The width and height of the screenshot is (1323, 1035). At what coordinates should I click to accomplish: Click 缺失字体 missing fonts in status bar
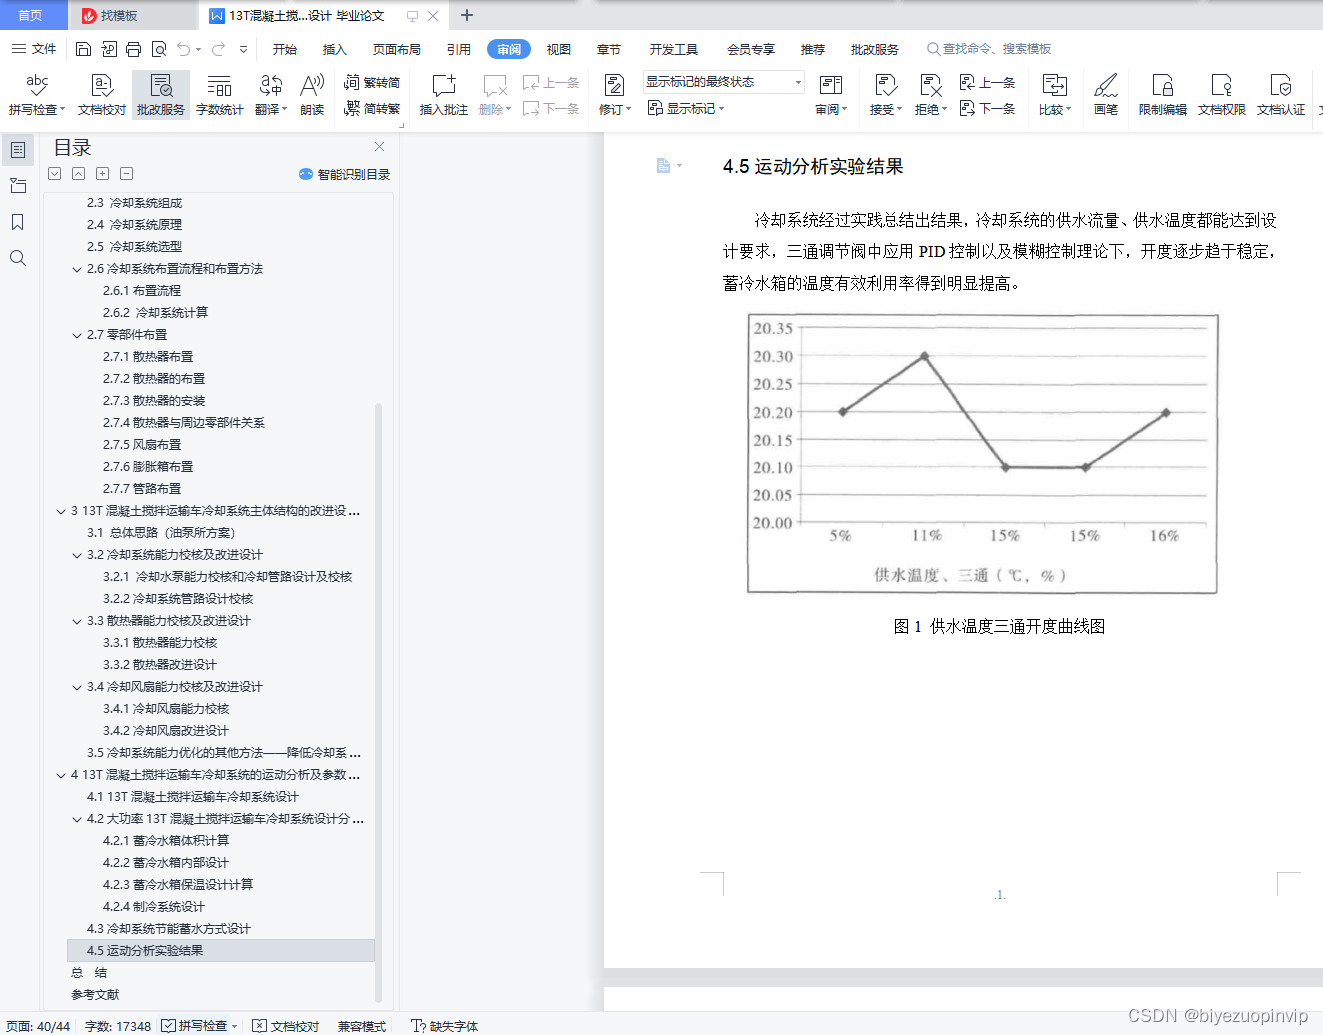(445, 1026)
